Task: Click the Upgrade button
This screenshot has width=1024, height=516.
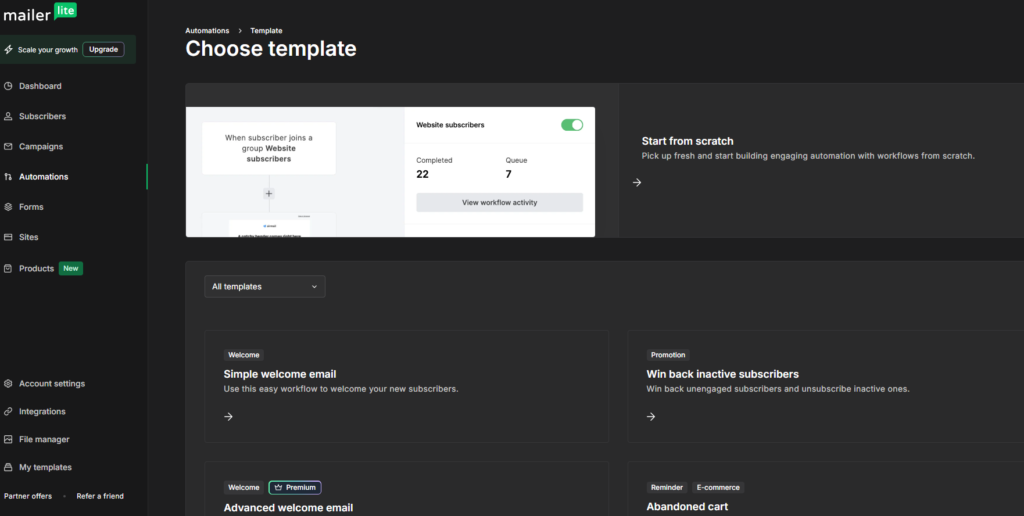Action: tap(103, 50)
